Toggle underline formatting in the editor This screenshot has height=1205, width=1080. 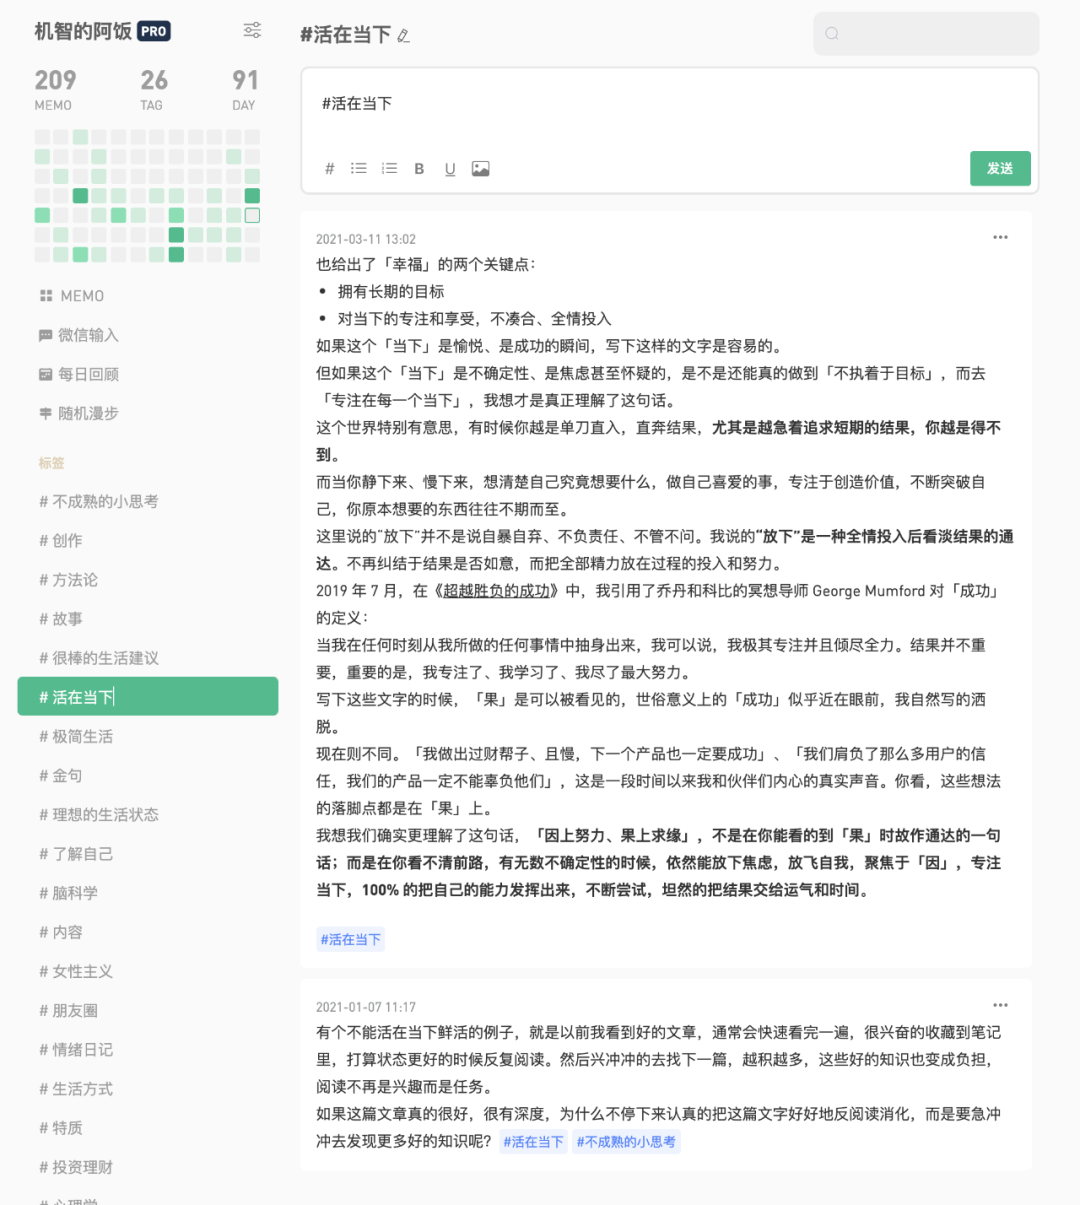coord(450,169)
